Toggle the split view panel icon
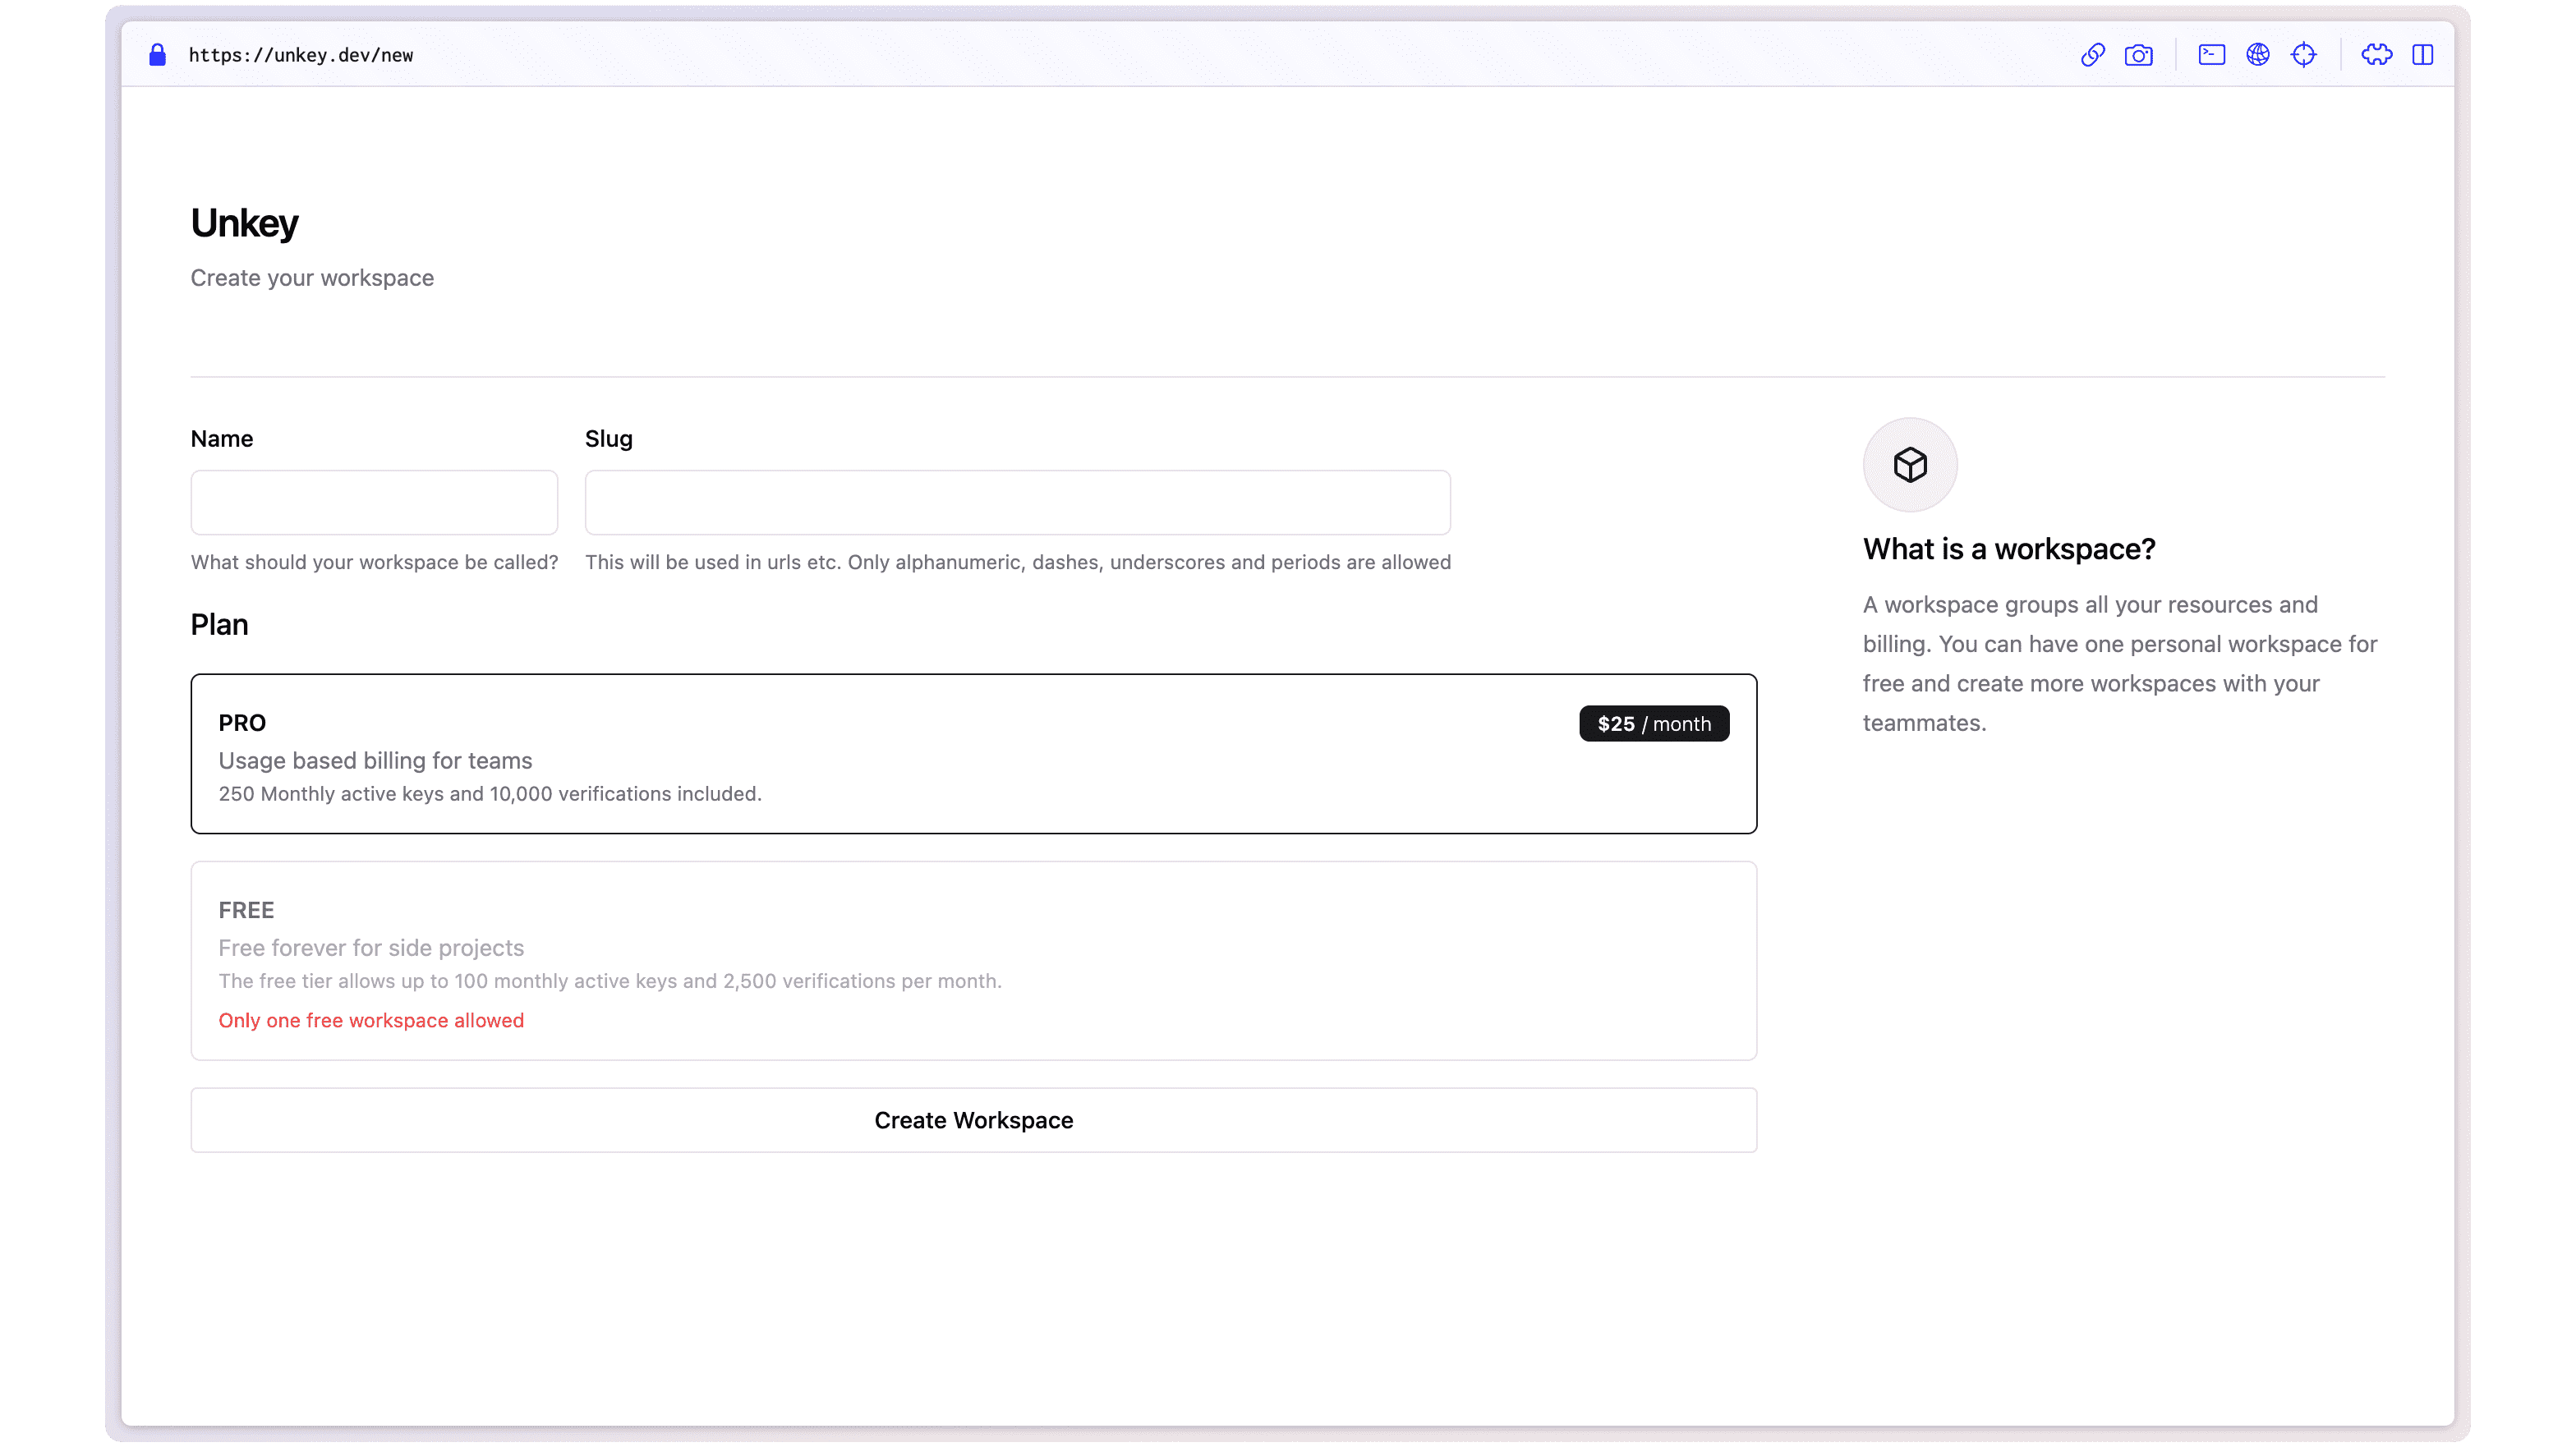Viewport: 2576px width, 1447px height. coord(2422,55)
